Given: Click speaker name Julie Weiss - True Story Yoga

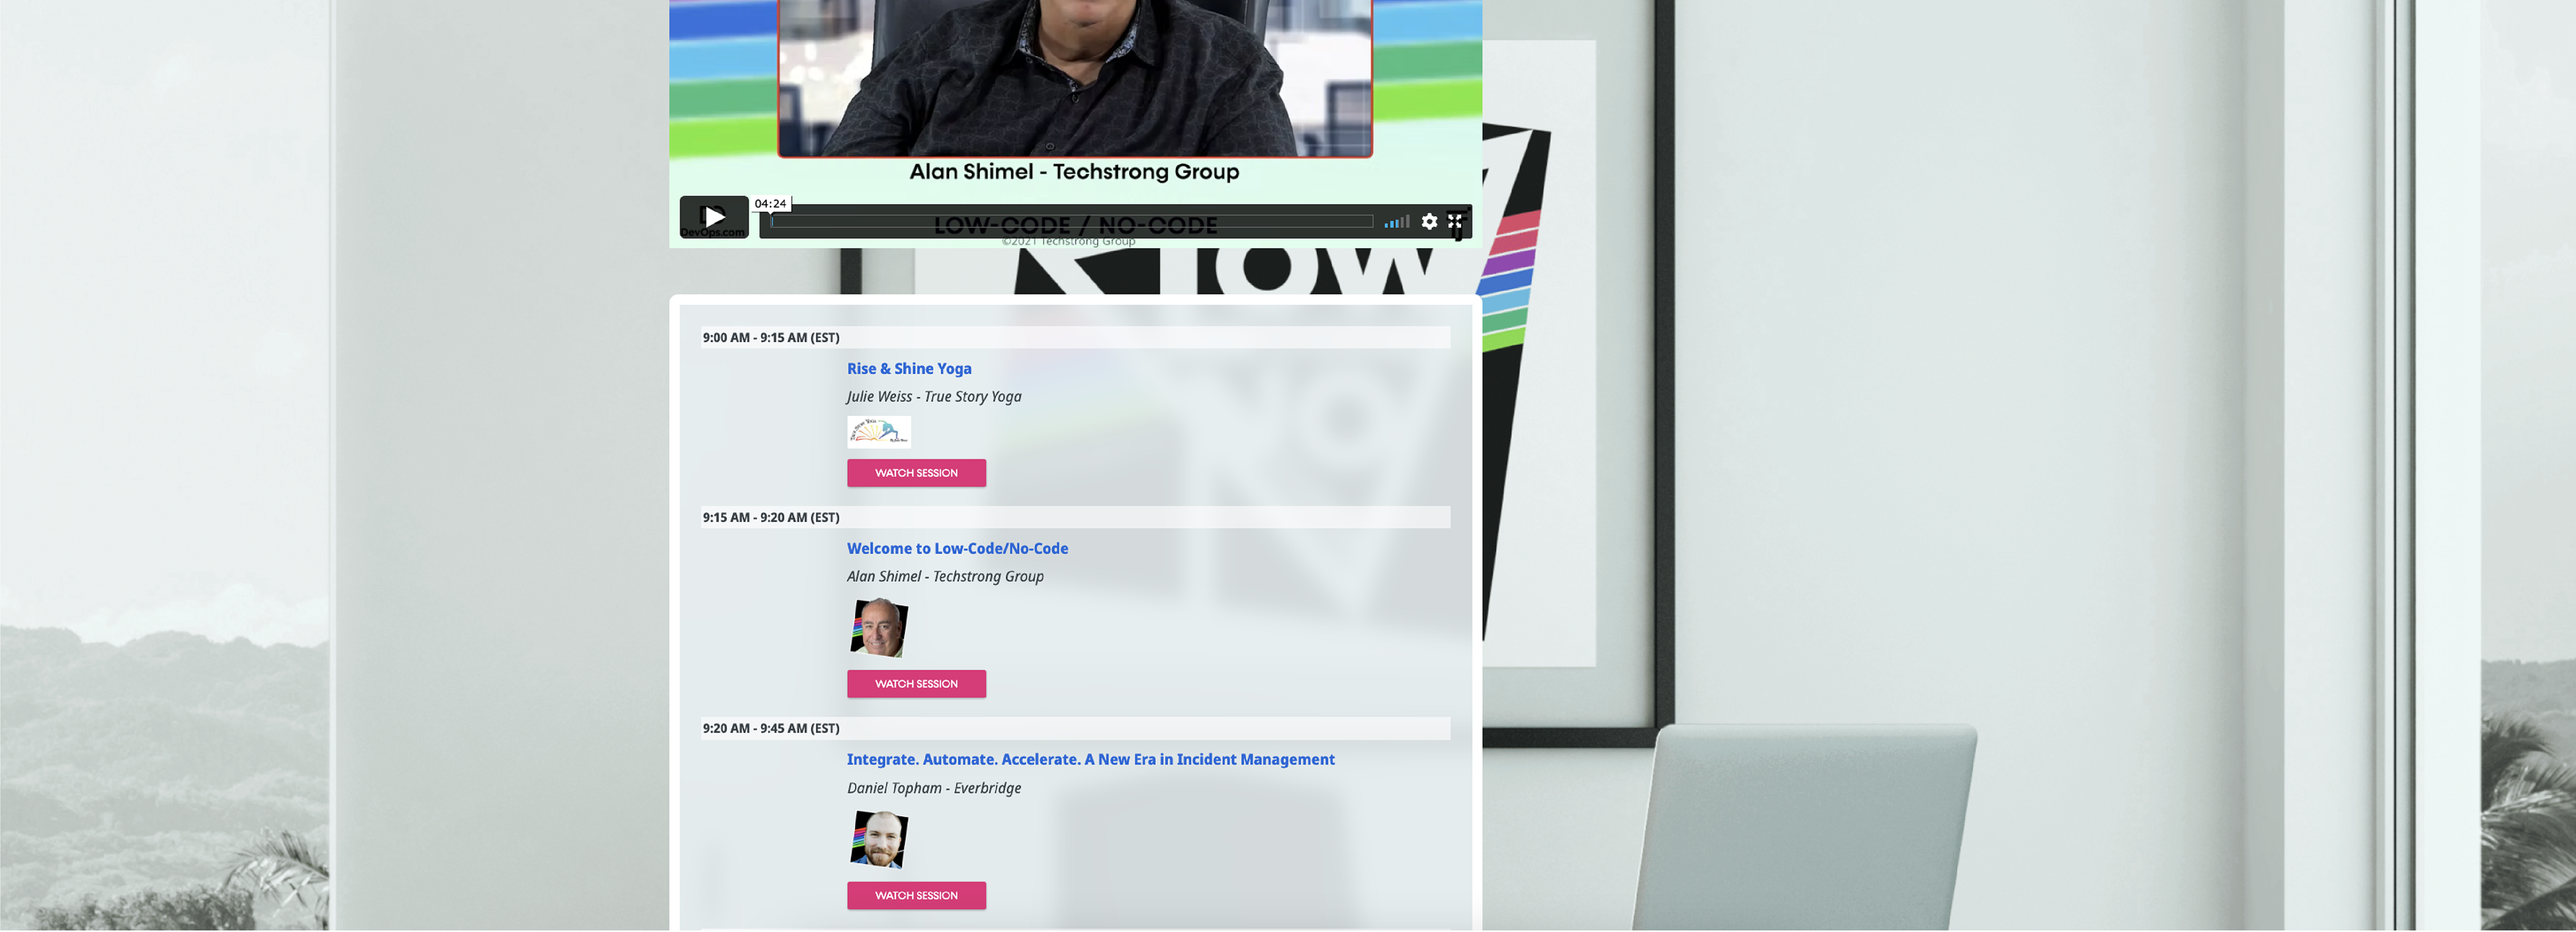Looking at the screenshot, I should [x=934, y=397].
